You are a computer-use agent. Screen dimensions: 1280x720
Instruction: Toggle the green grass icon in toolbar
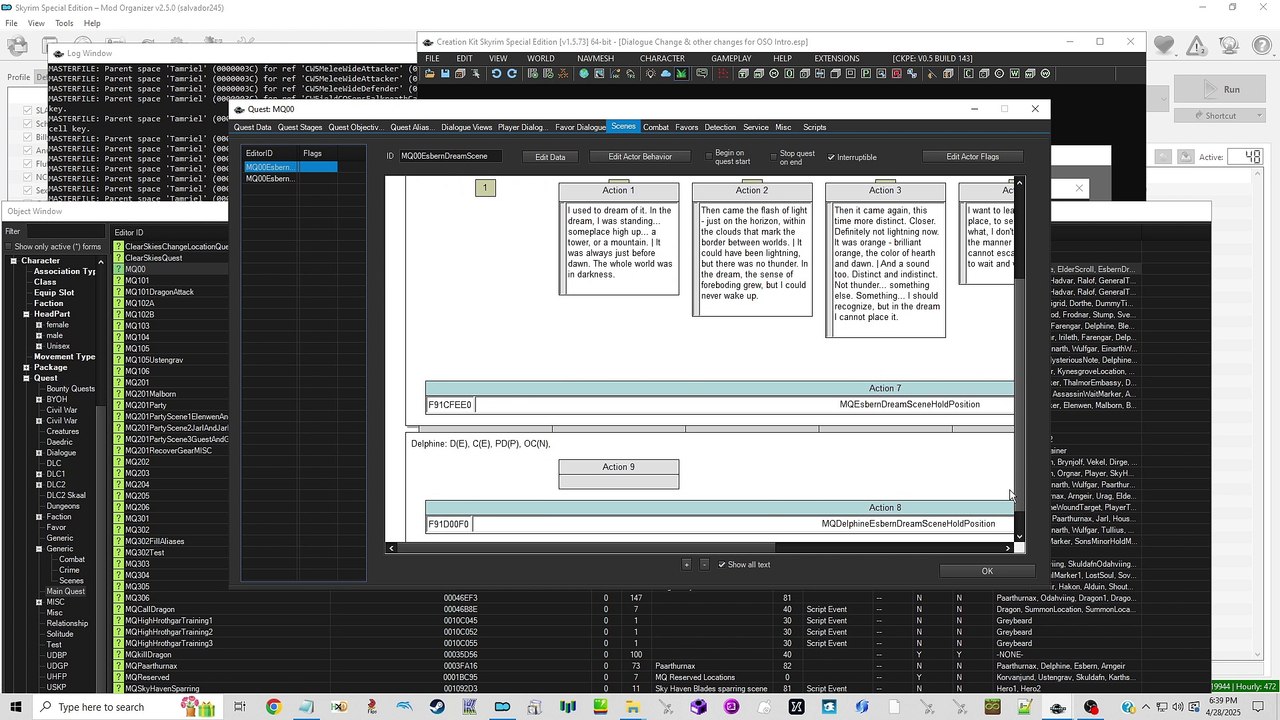[x=681, y=74]
